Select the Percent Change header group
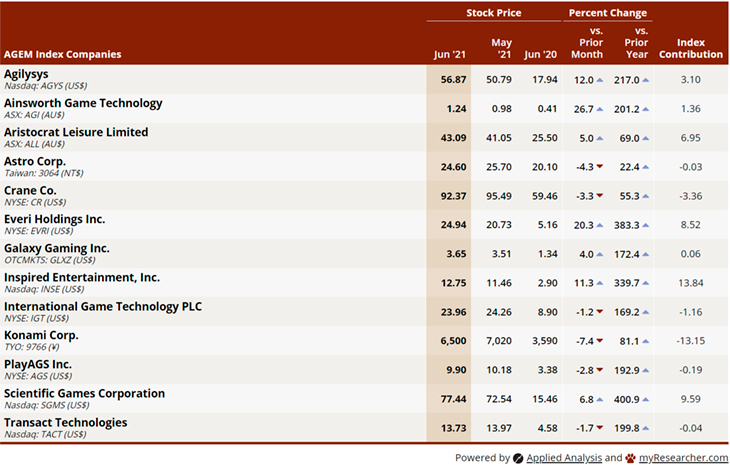Screen dimensions: 730x474 click(607, 13)
